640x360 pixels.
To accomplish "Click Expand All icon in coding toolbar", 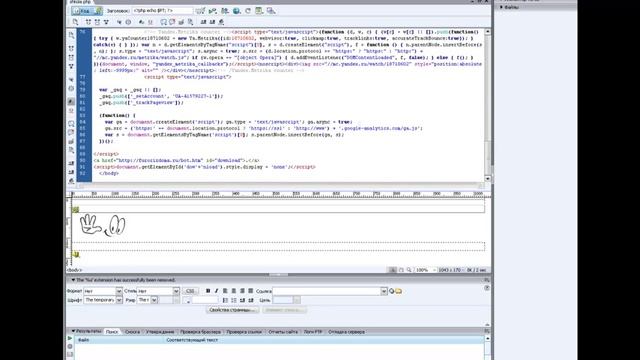I will (71, 66).
